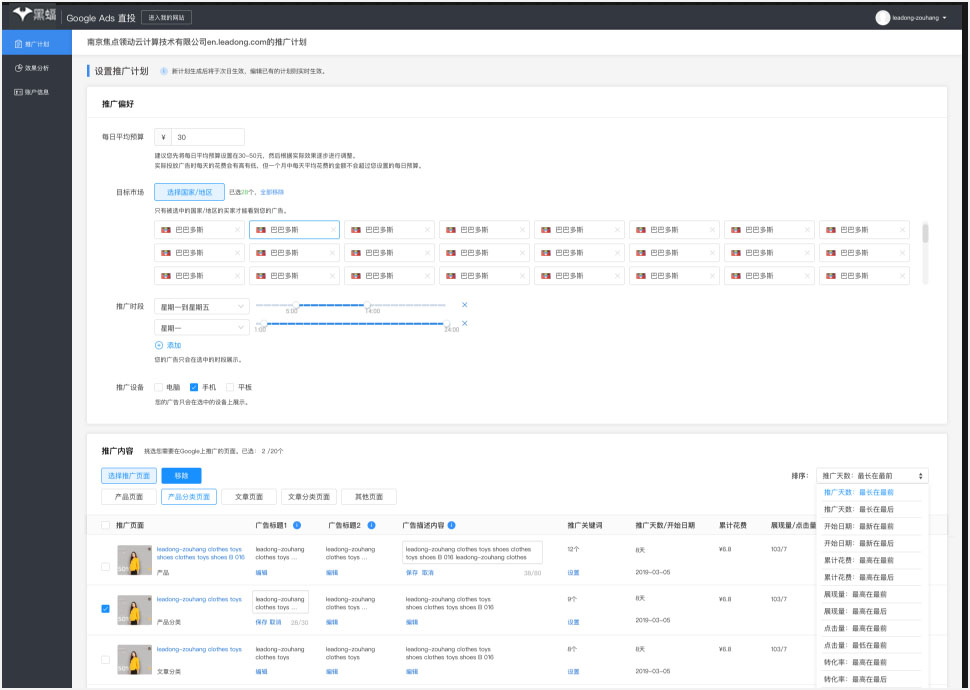Remove the 星期一到星期五 time range with X
The image size is (970, 690).
click(464, 304)
